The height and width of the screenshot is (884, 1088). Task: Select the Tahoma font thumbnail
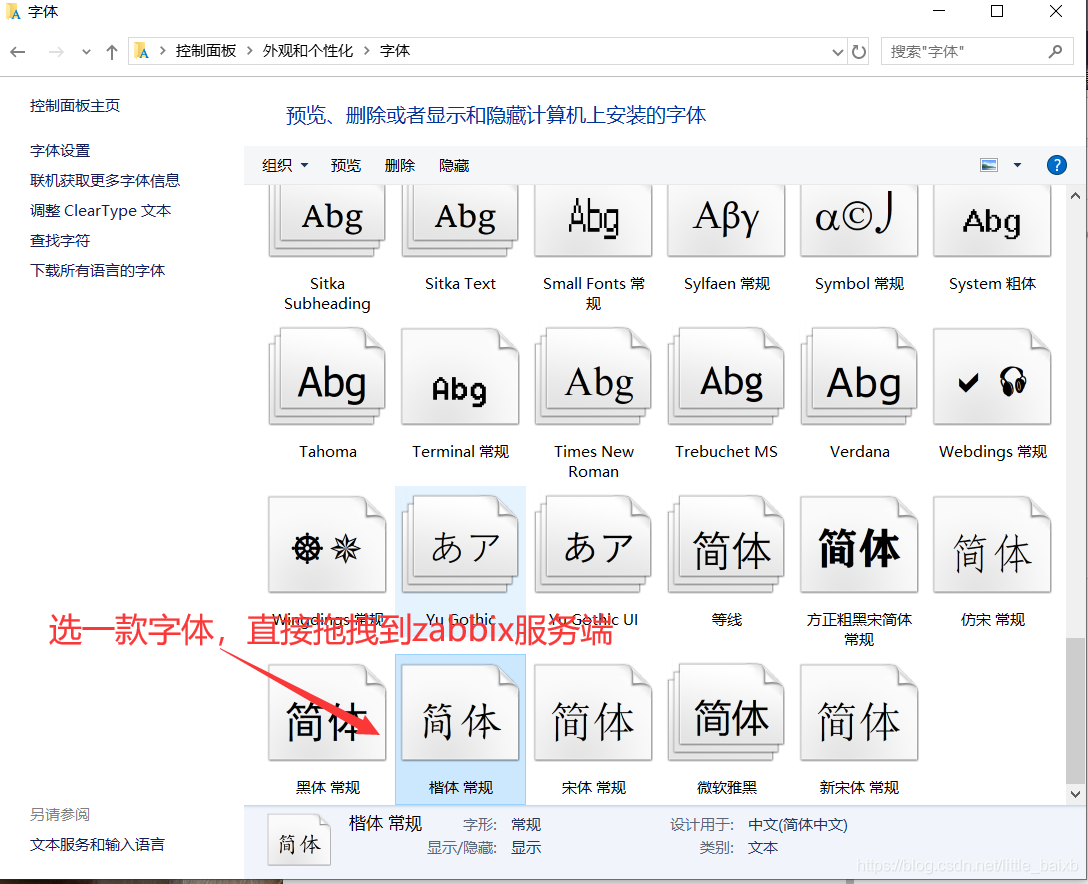coord(327,377)
